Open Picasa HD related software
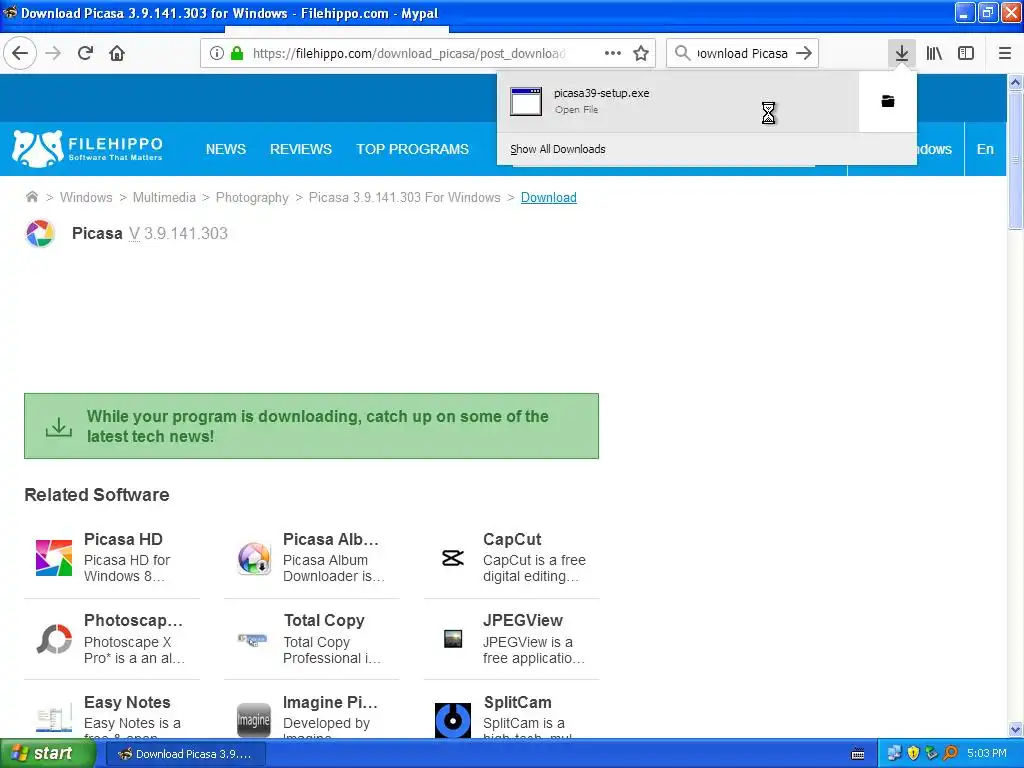 [123, 539]
